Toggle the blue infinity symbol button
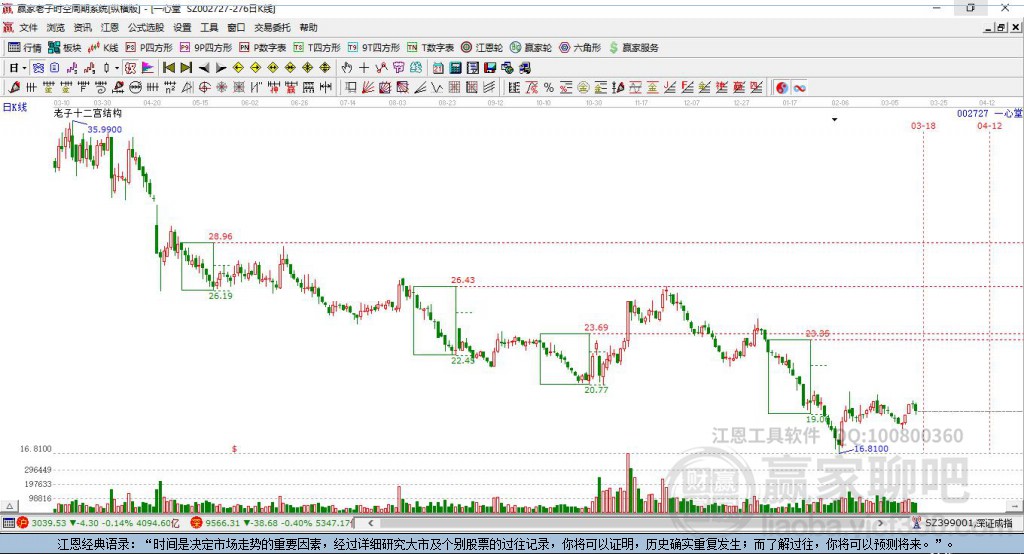This screenshot has width=1024, height=554. [x=799, y=88]
